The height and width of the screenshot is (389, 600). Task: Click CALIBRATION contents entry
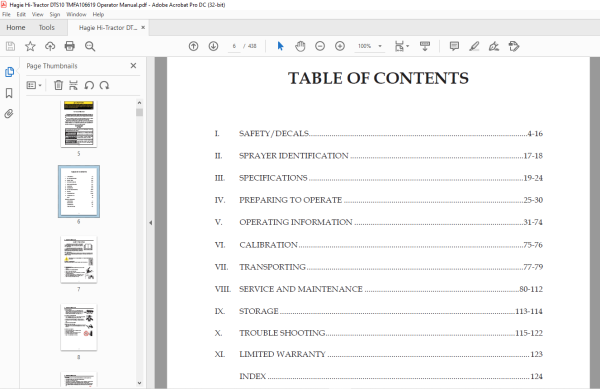coord(378,245)
